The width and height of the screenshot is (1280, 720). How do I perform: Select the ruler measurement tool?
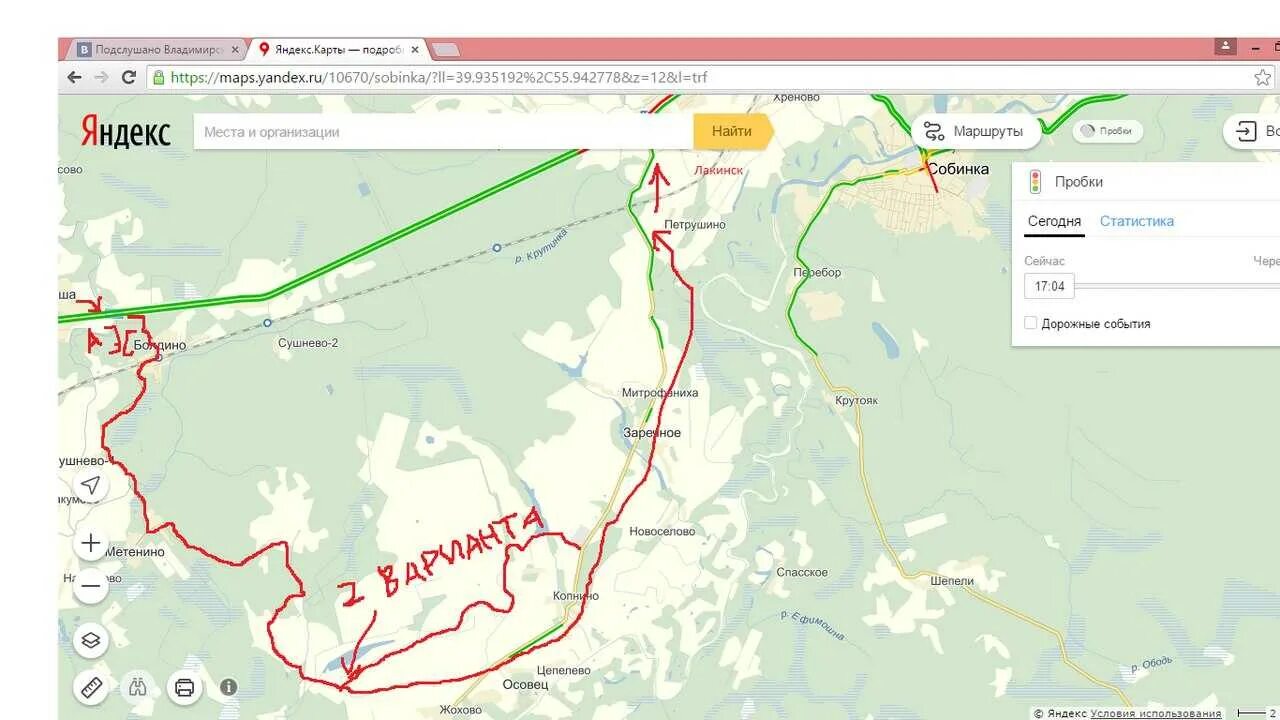click(91, 687)
